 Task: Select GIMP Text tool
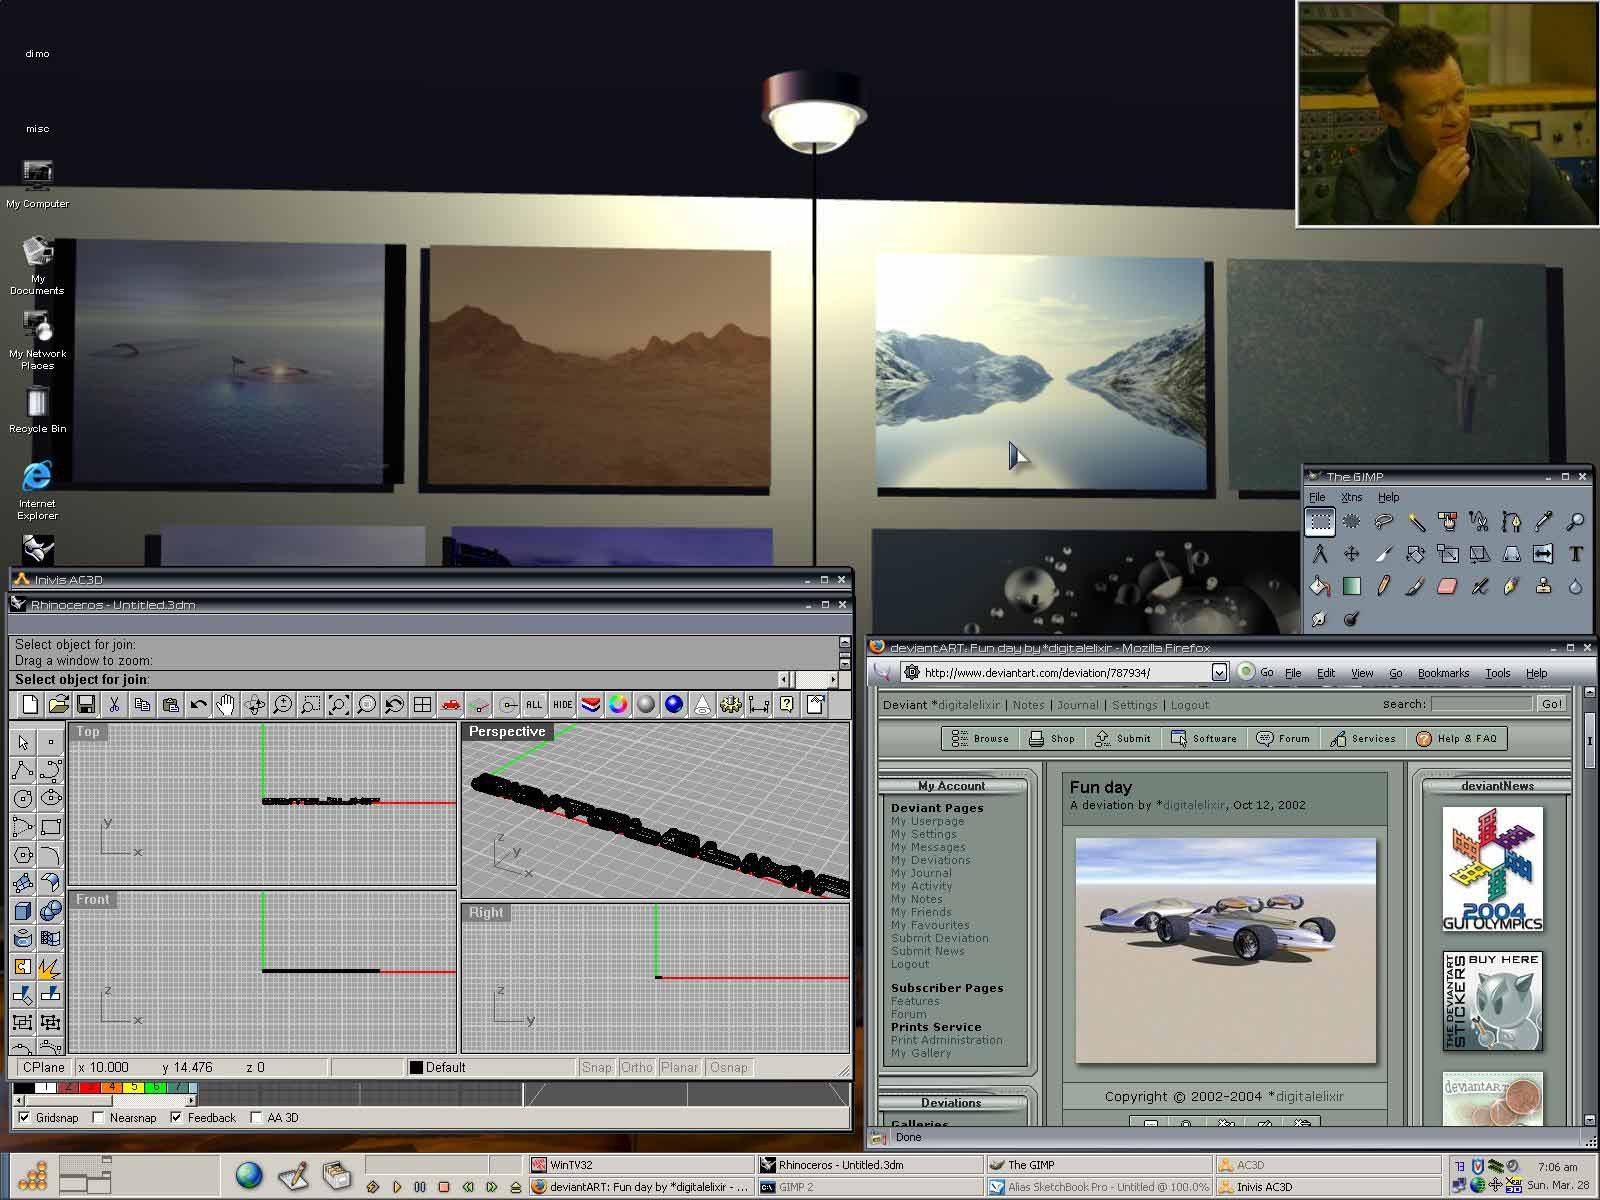point(1576,554)
